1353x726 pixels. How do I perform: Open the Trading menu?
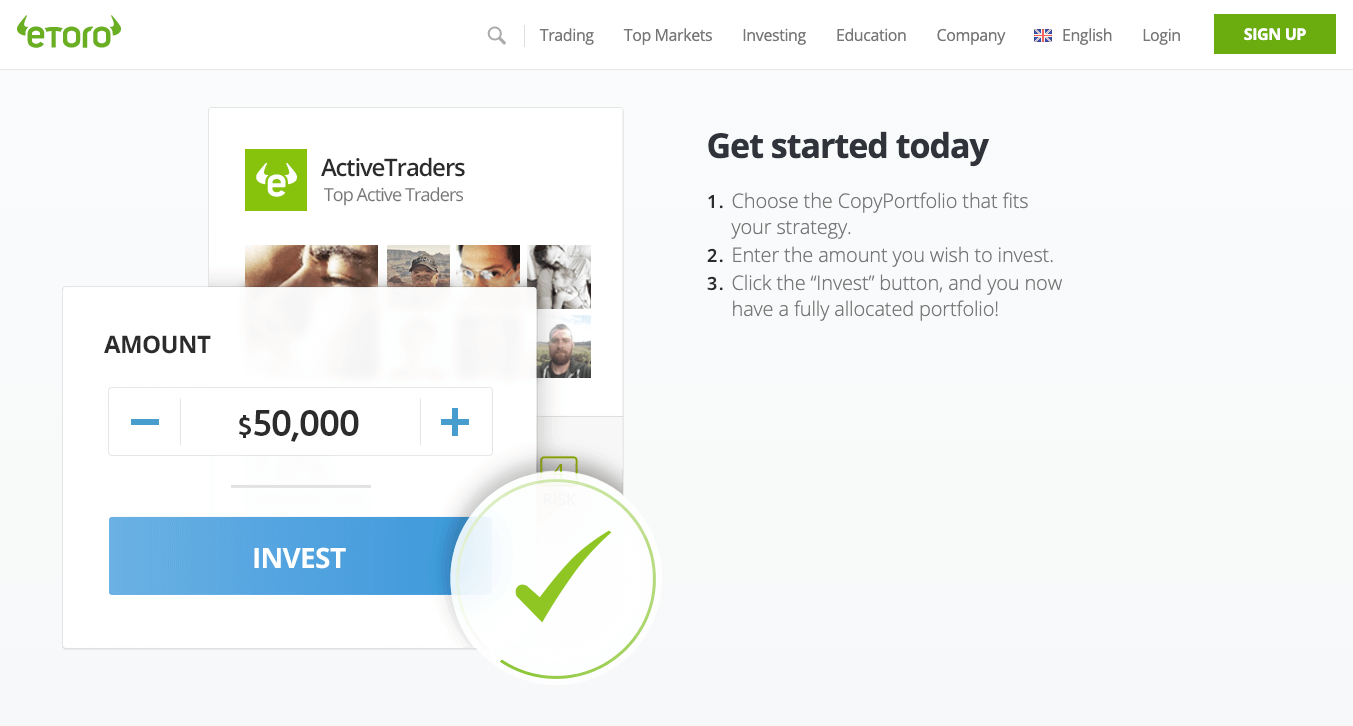tap(566, 35)
